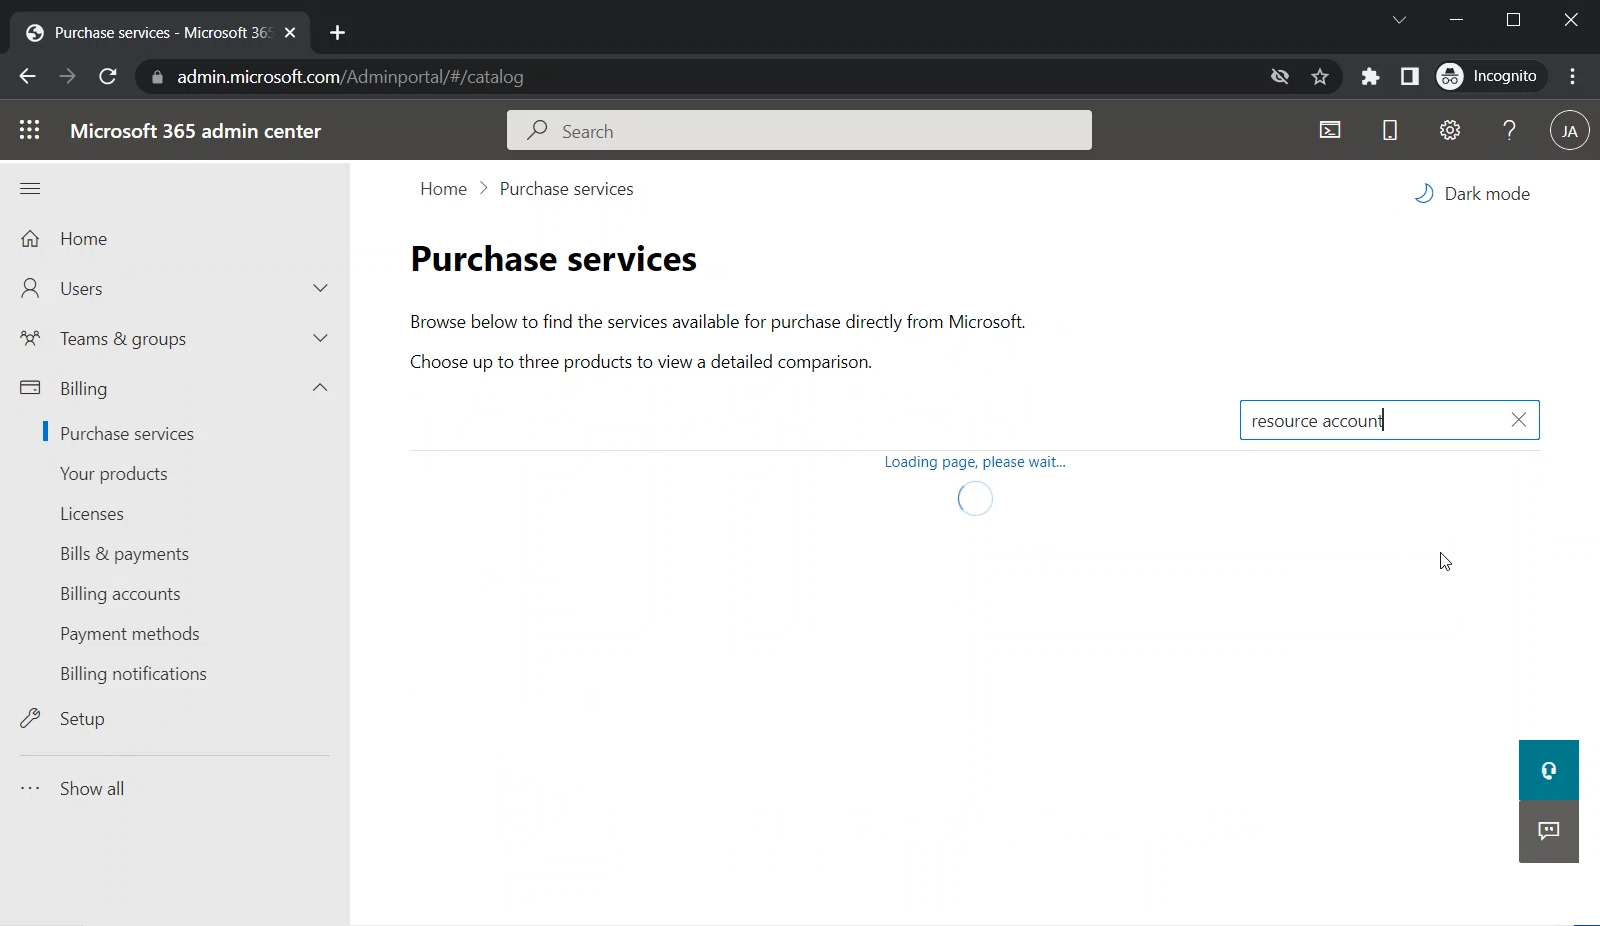Open the Cloud Shell icon in header
The image size is (1600, 926).
1330,130
